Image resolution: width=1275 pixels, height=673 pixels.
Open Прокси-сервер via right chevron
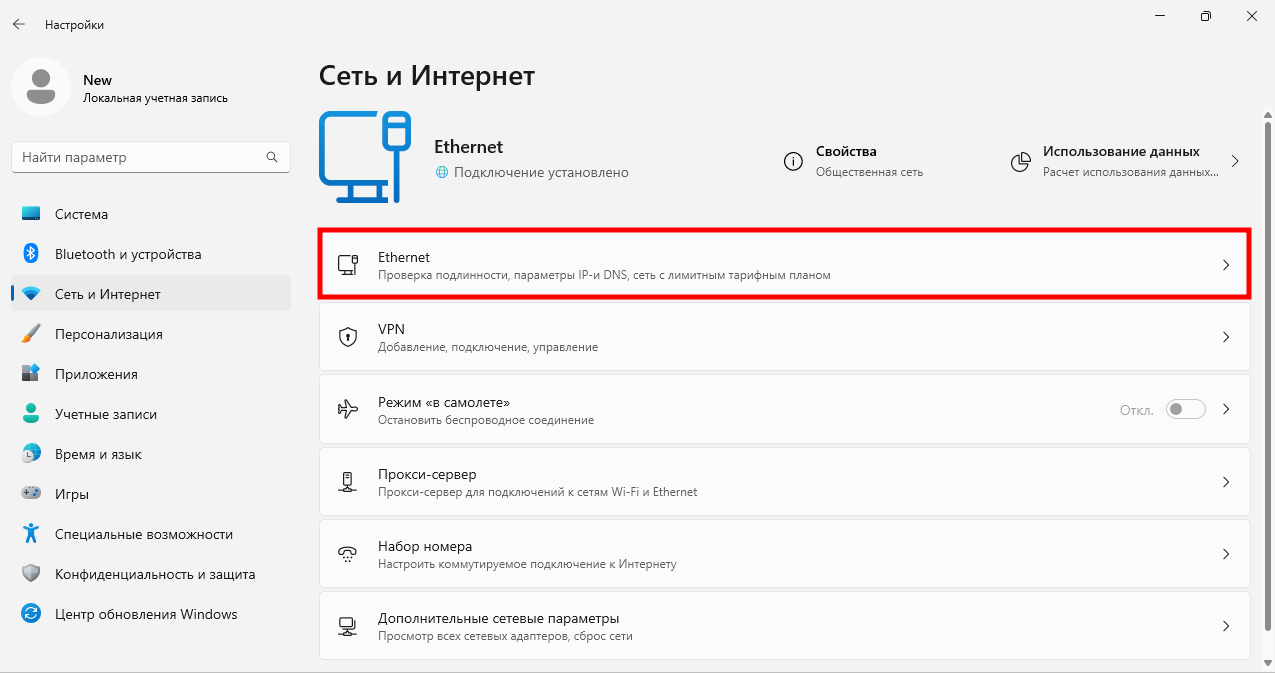1226,482
